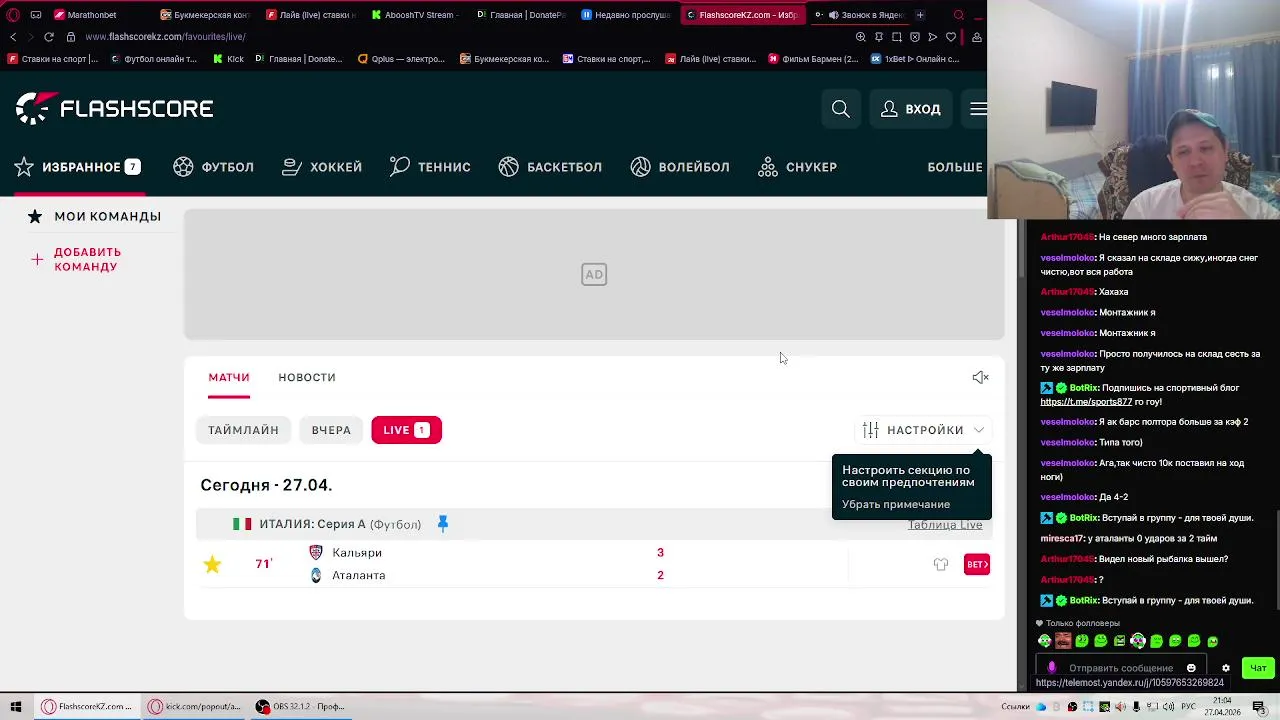Open ИТАЛИЯ: Серия А league header
1280x720 pixels.
point(340,524)
